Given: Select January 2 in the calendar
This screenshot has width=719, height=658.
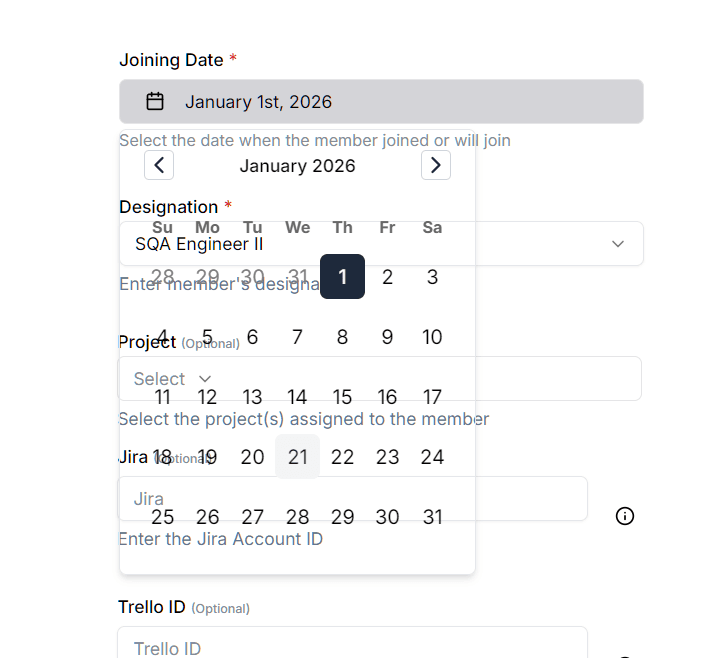Looking at the screenshot, I should (x=387, y=276).
